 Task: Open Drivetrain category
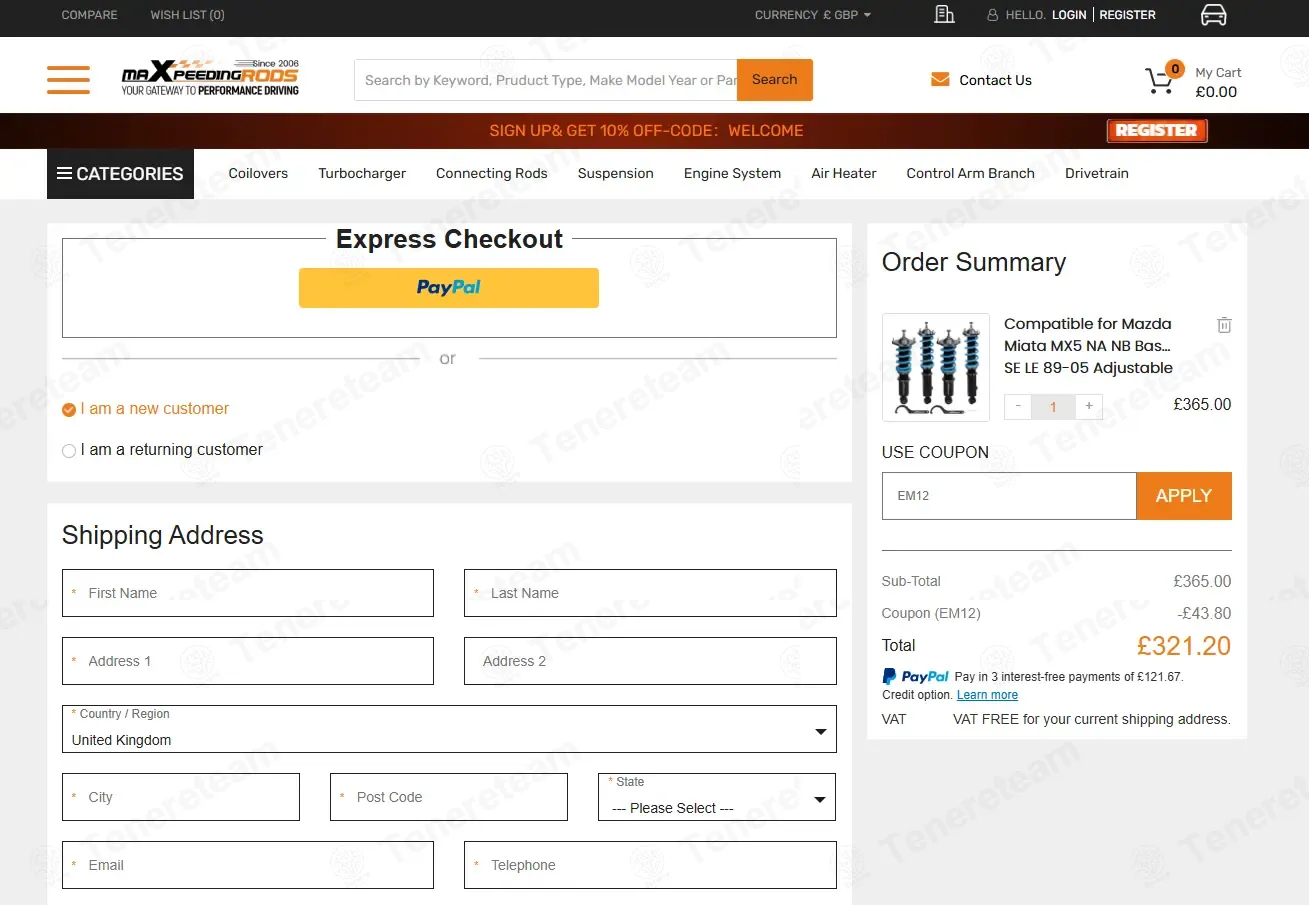pos(1097,173)
